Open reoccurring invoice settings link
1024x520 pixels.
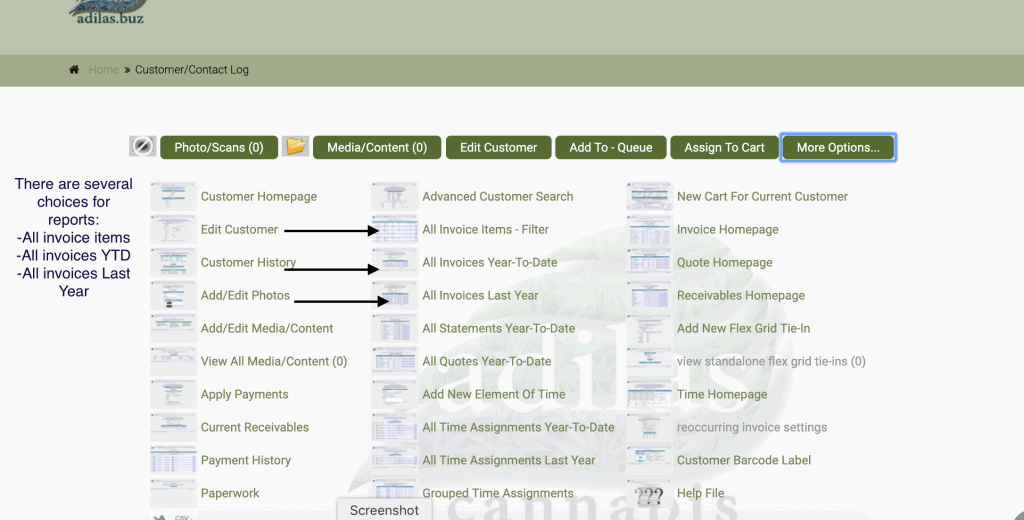(752, 427)
